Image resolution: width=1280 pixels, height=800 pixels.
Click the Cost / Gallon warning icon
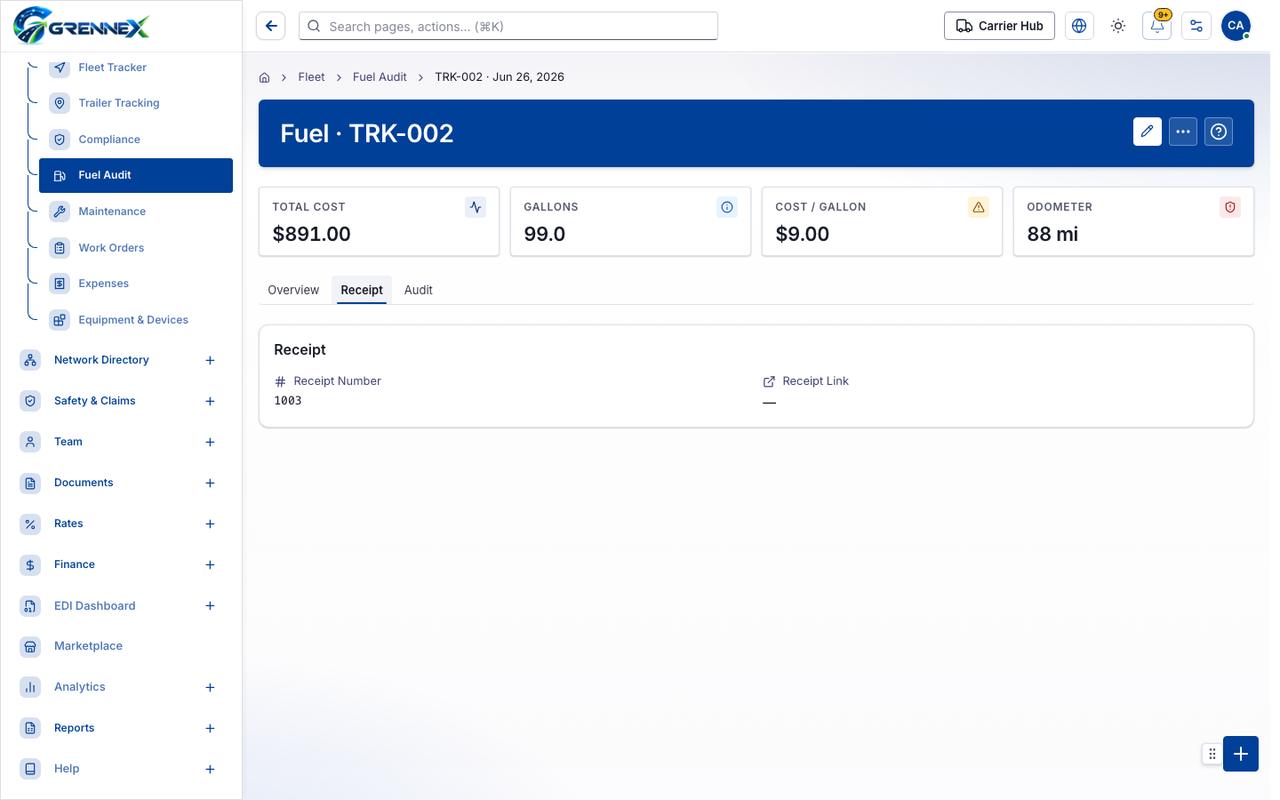tap(979, 207)
